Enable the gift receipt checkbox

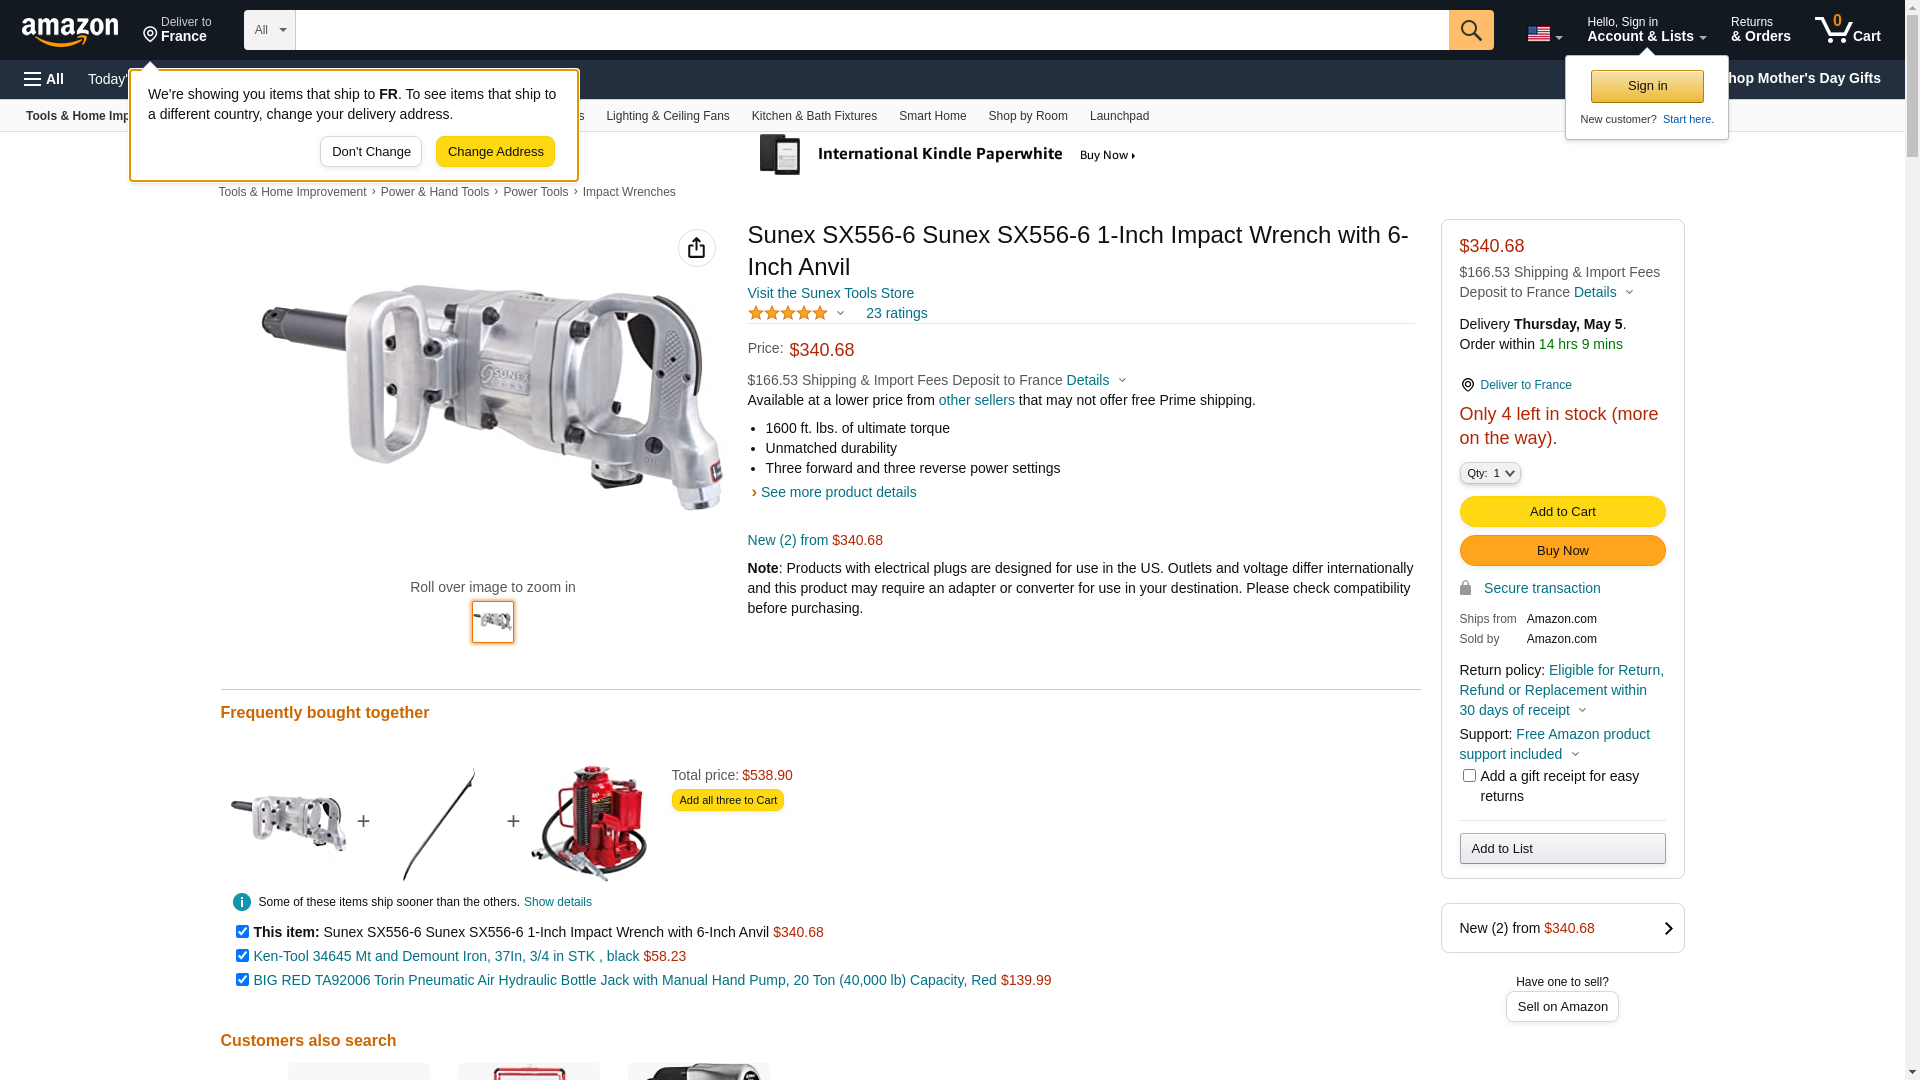pos(1469,775)
